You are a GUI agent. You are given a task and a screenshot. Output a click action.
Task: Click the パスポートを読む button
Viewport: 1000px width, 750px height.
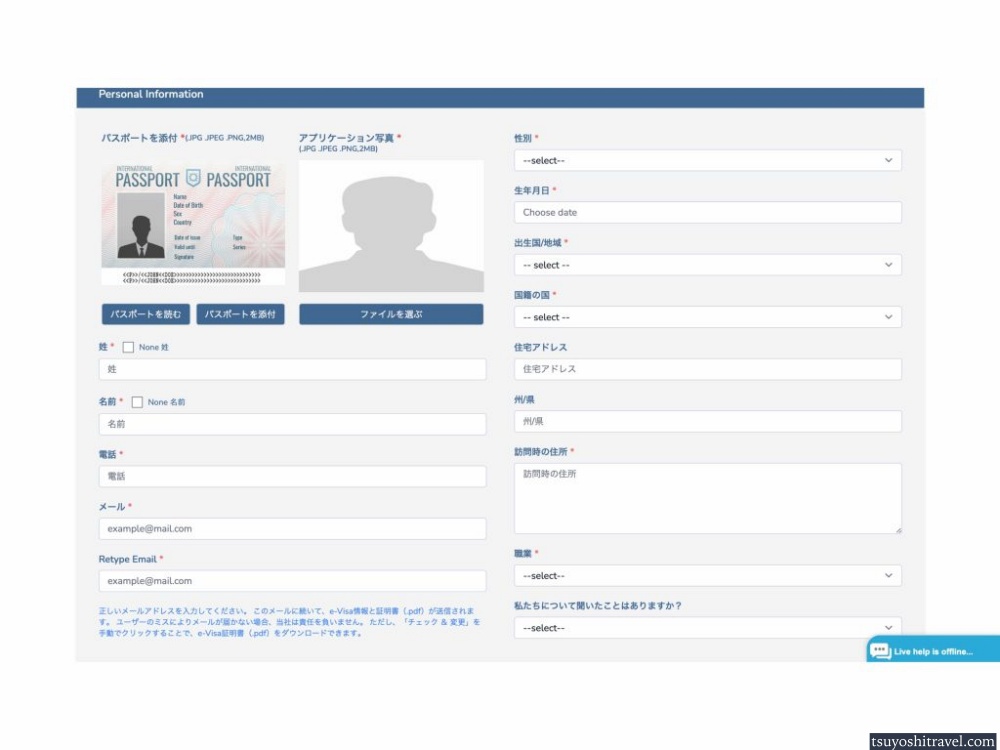pyautogui.click(x=146, y=314)
